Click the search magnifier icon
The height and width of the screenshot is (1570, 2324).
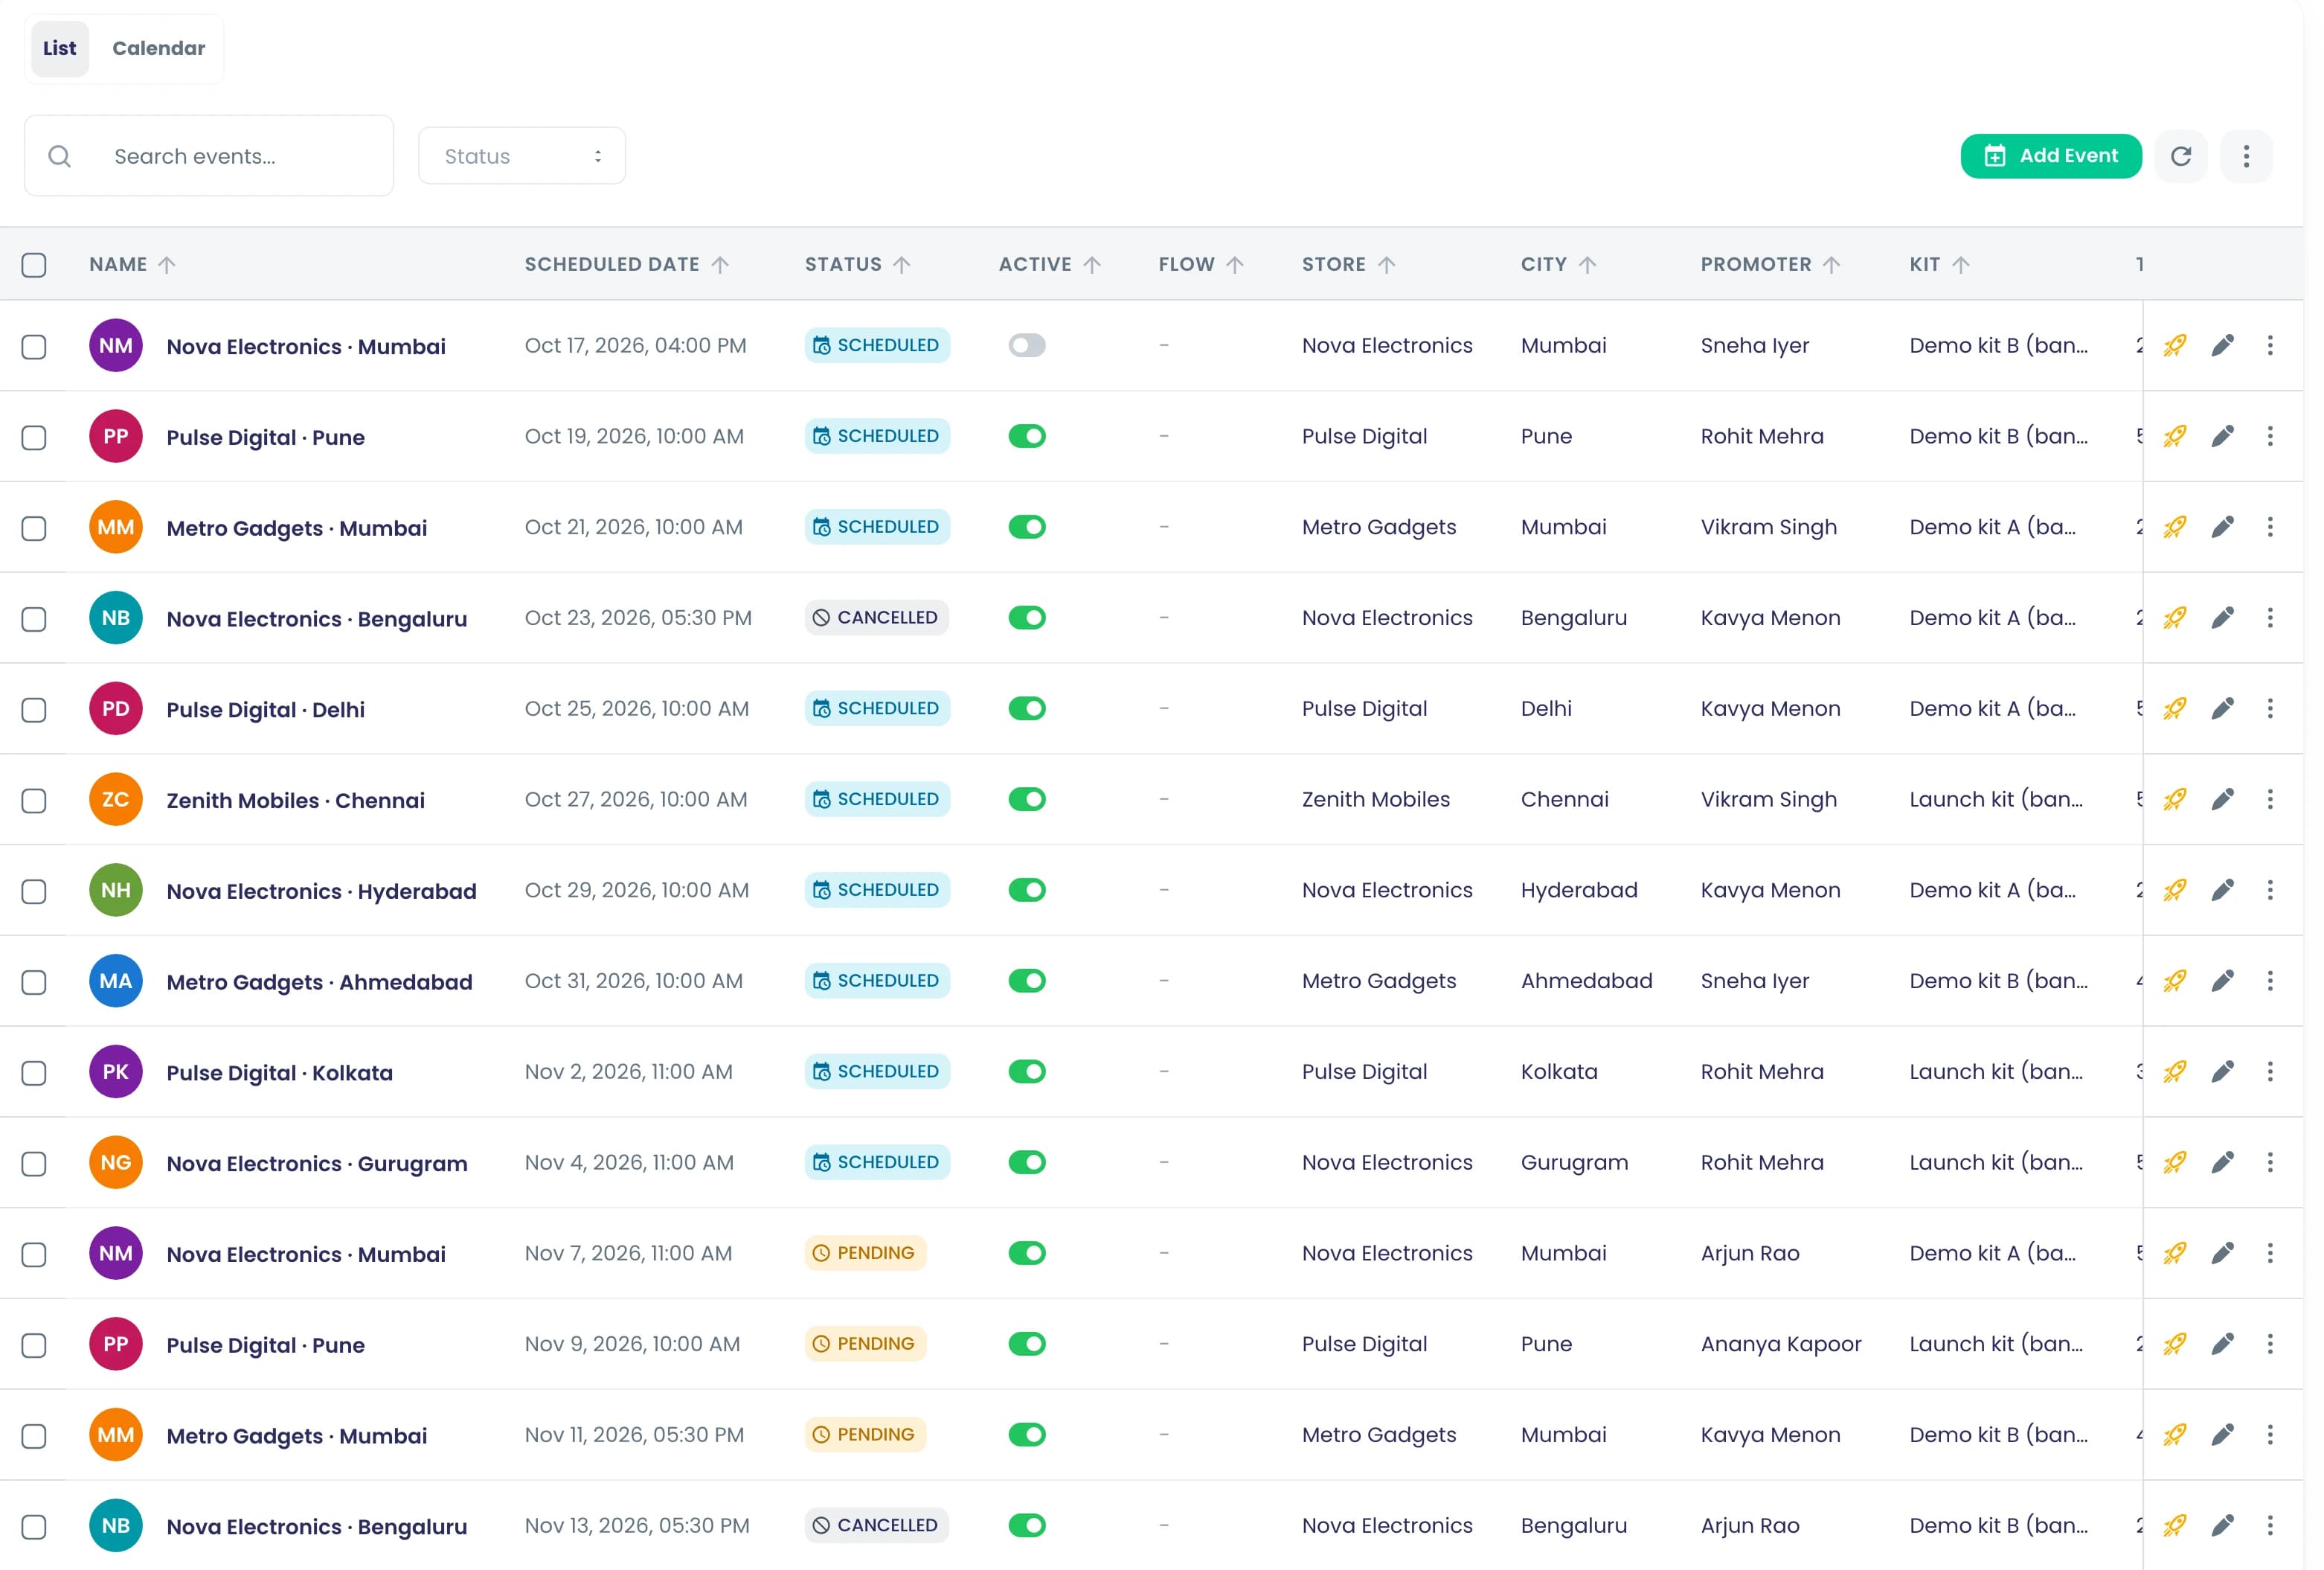click(x=60, y=156)
